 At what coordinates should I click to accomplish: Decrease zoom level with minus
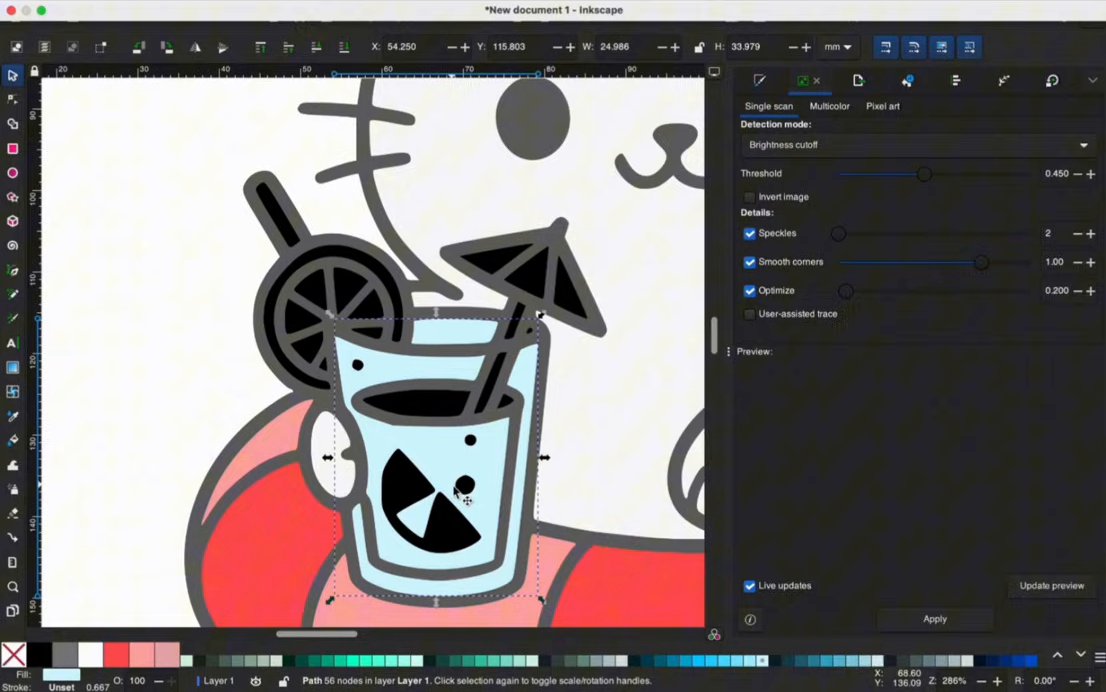point(981,681)
